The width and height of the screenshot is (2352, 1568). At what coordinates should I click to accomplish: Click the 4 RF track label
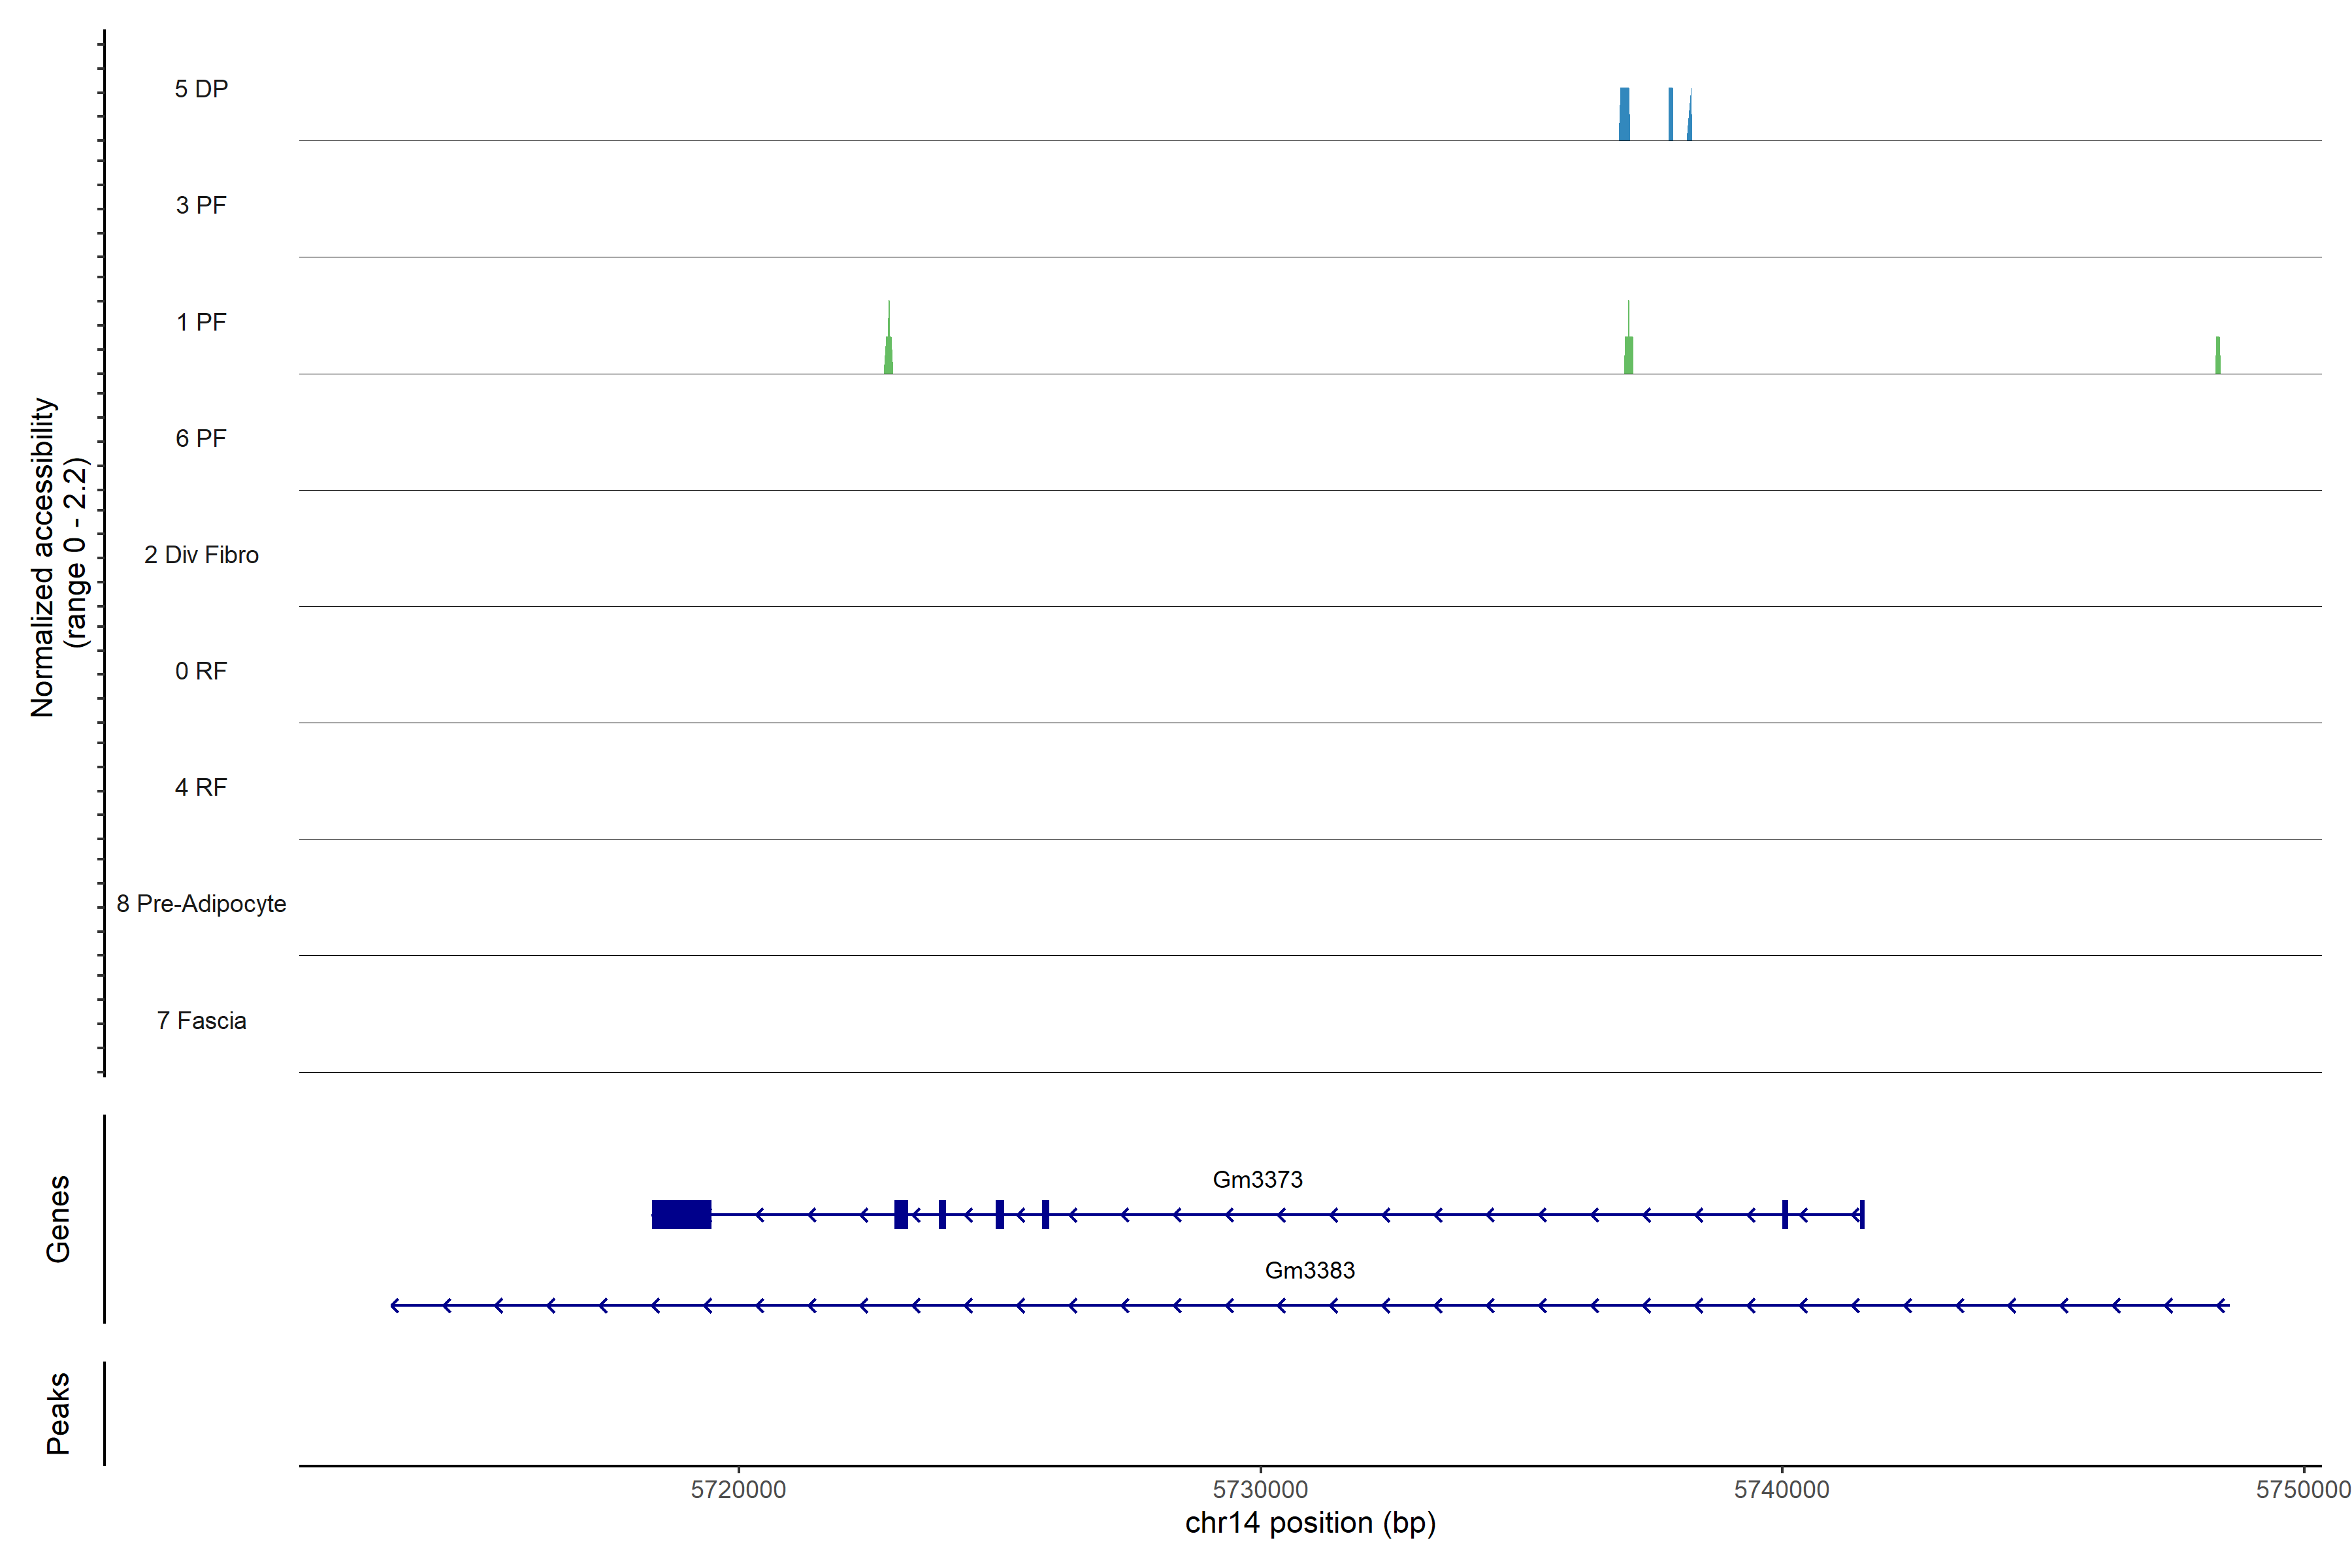point(201,787)
